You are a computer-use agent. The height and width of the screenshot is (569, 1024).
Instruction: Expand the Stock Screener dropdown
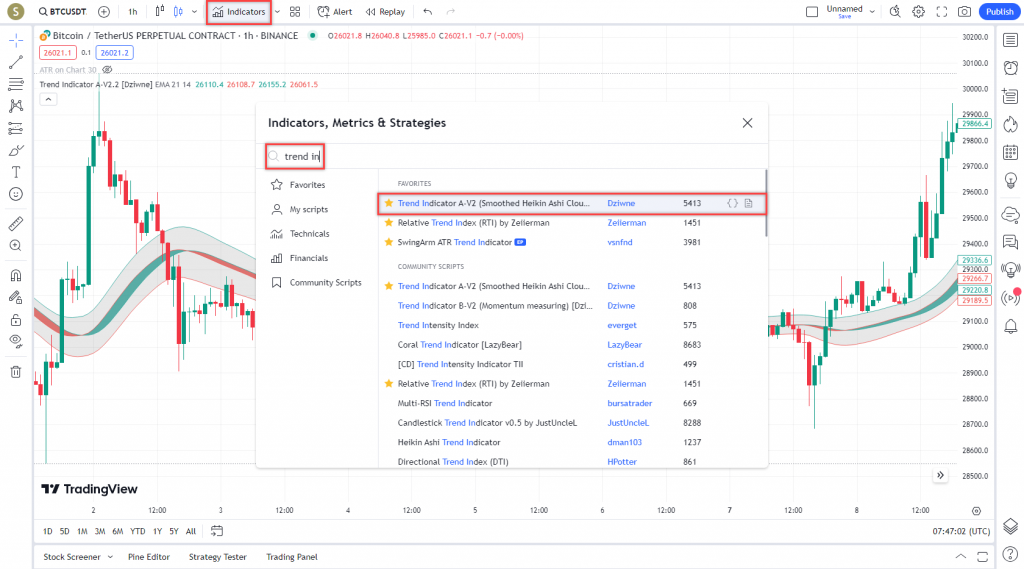tap(110, 557)
